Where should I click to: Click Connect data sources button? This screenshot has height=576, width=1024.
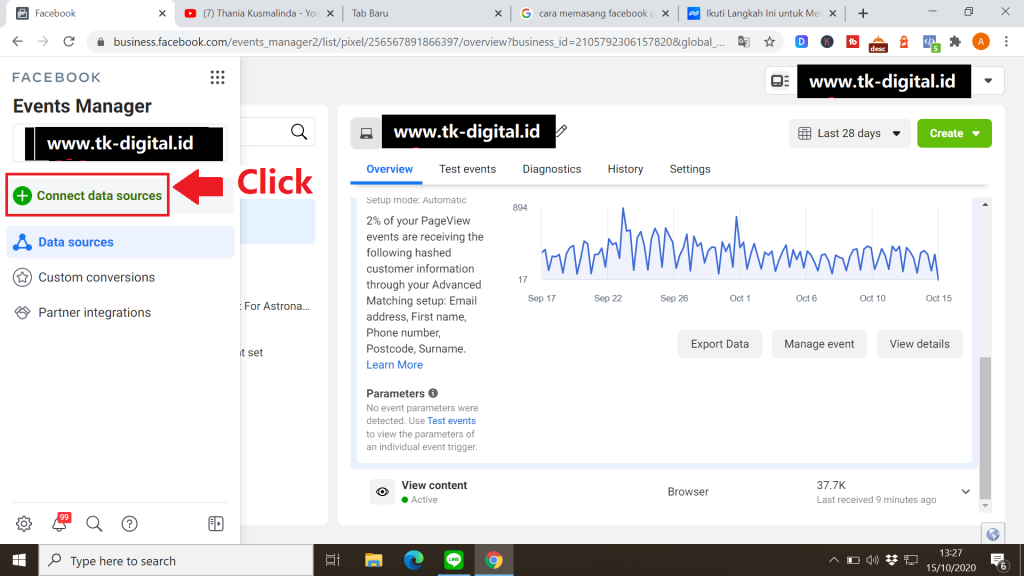pos(88,196)
